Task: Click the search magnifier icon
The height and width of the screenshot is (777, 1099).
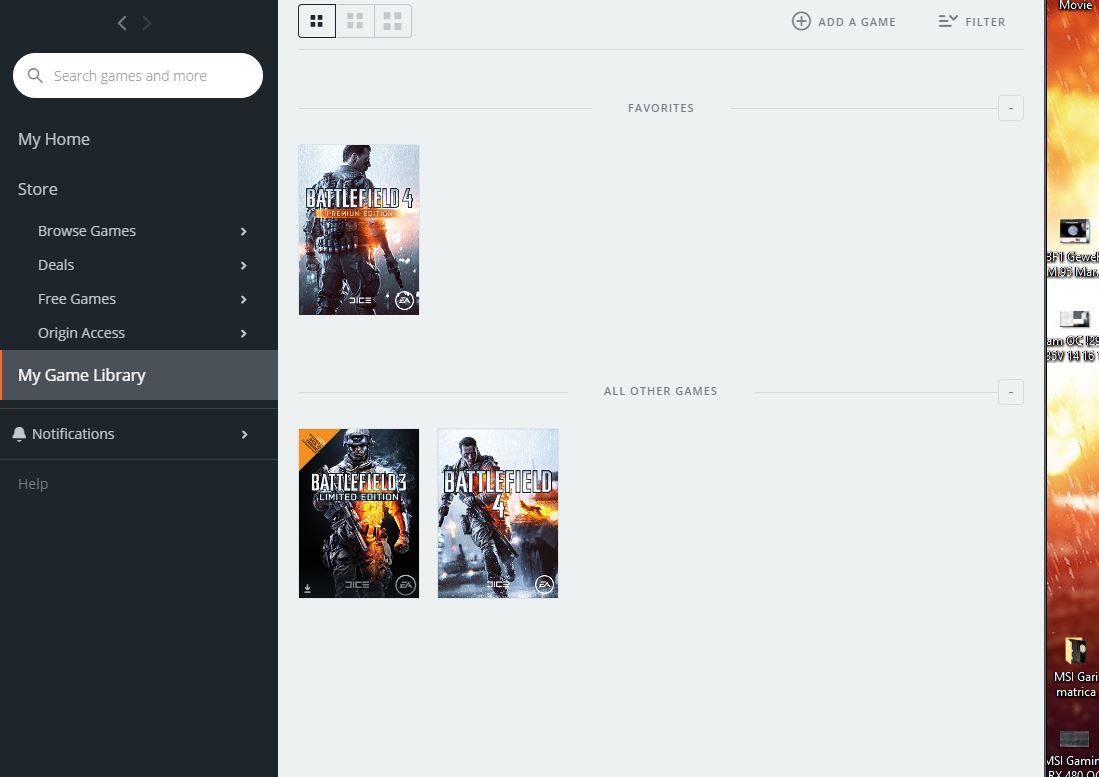Action: coord(35,75)
